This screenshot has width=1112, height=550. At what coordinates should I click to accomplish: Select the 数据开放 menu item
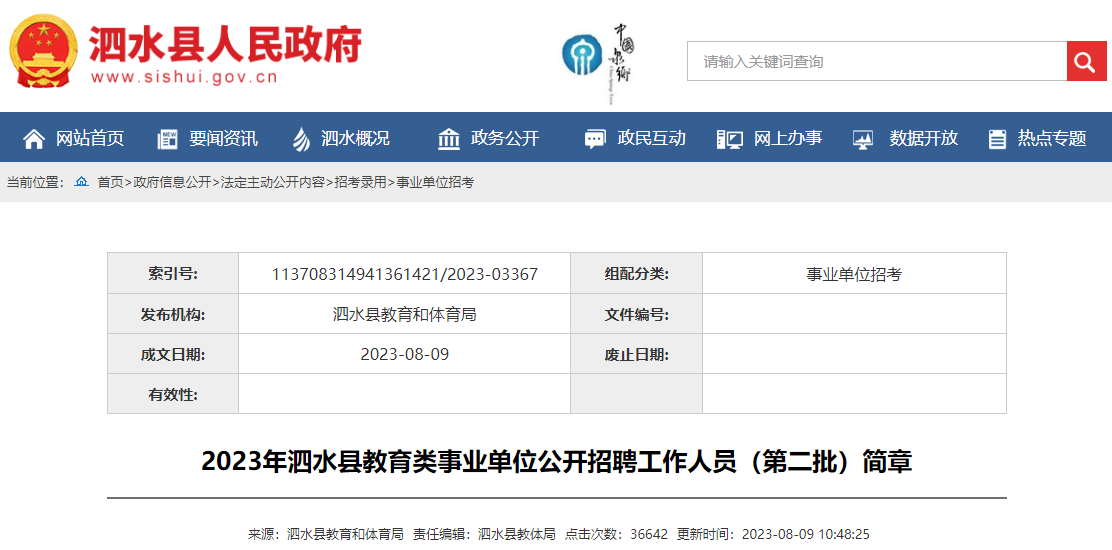[x=924, y=138]
